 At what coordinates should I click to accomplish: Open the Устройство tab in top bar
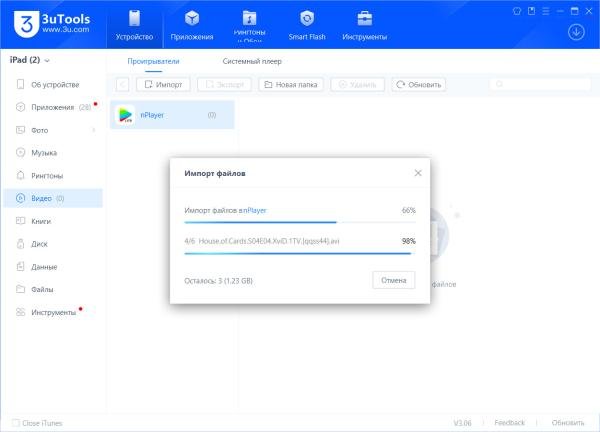pos(134,25)
